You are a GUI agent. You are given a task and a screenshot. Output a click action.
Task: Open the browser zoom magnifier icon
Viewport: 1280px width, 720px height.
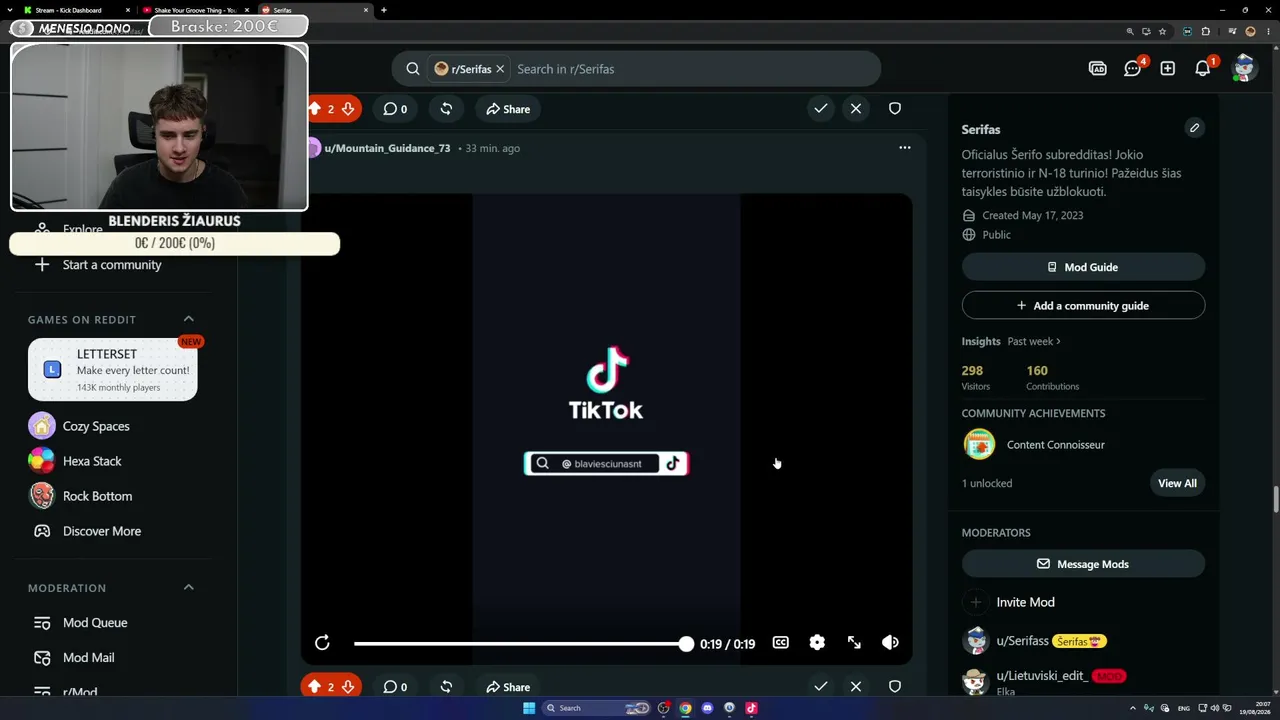tap(1130, 32)
